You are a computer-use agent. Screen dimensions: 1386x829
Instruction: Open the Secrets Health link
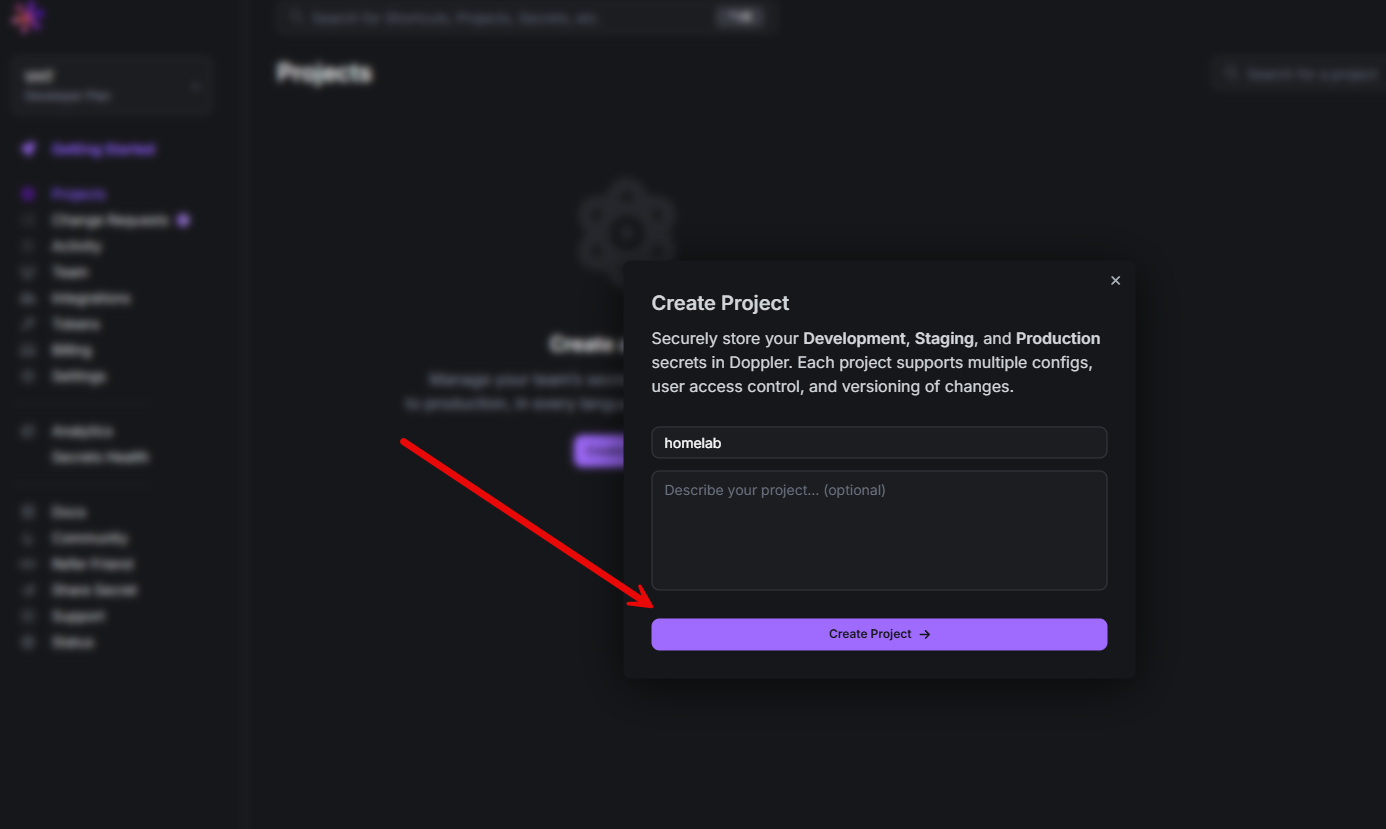100,457
